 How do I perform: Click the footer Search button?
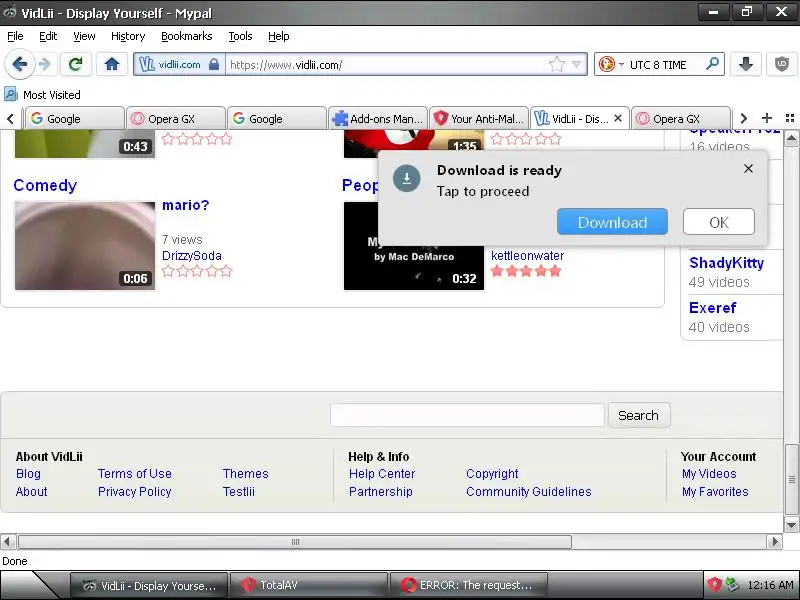638,415
